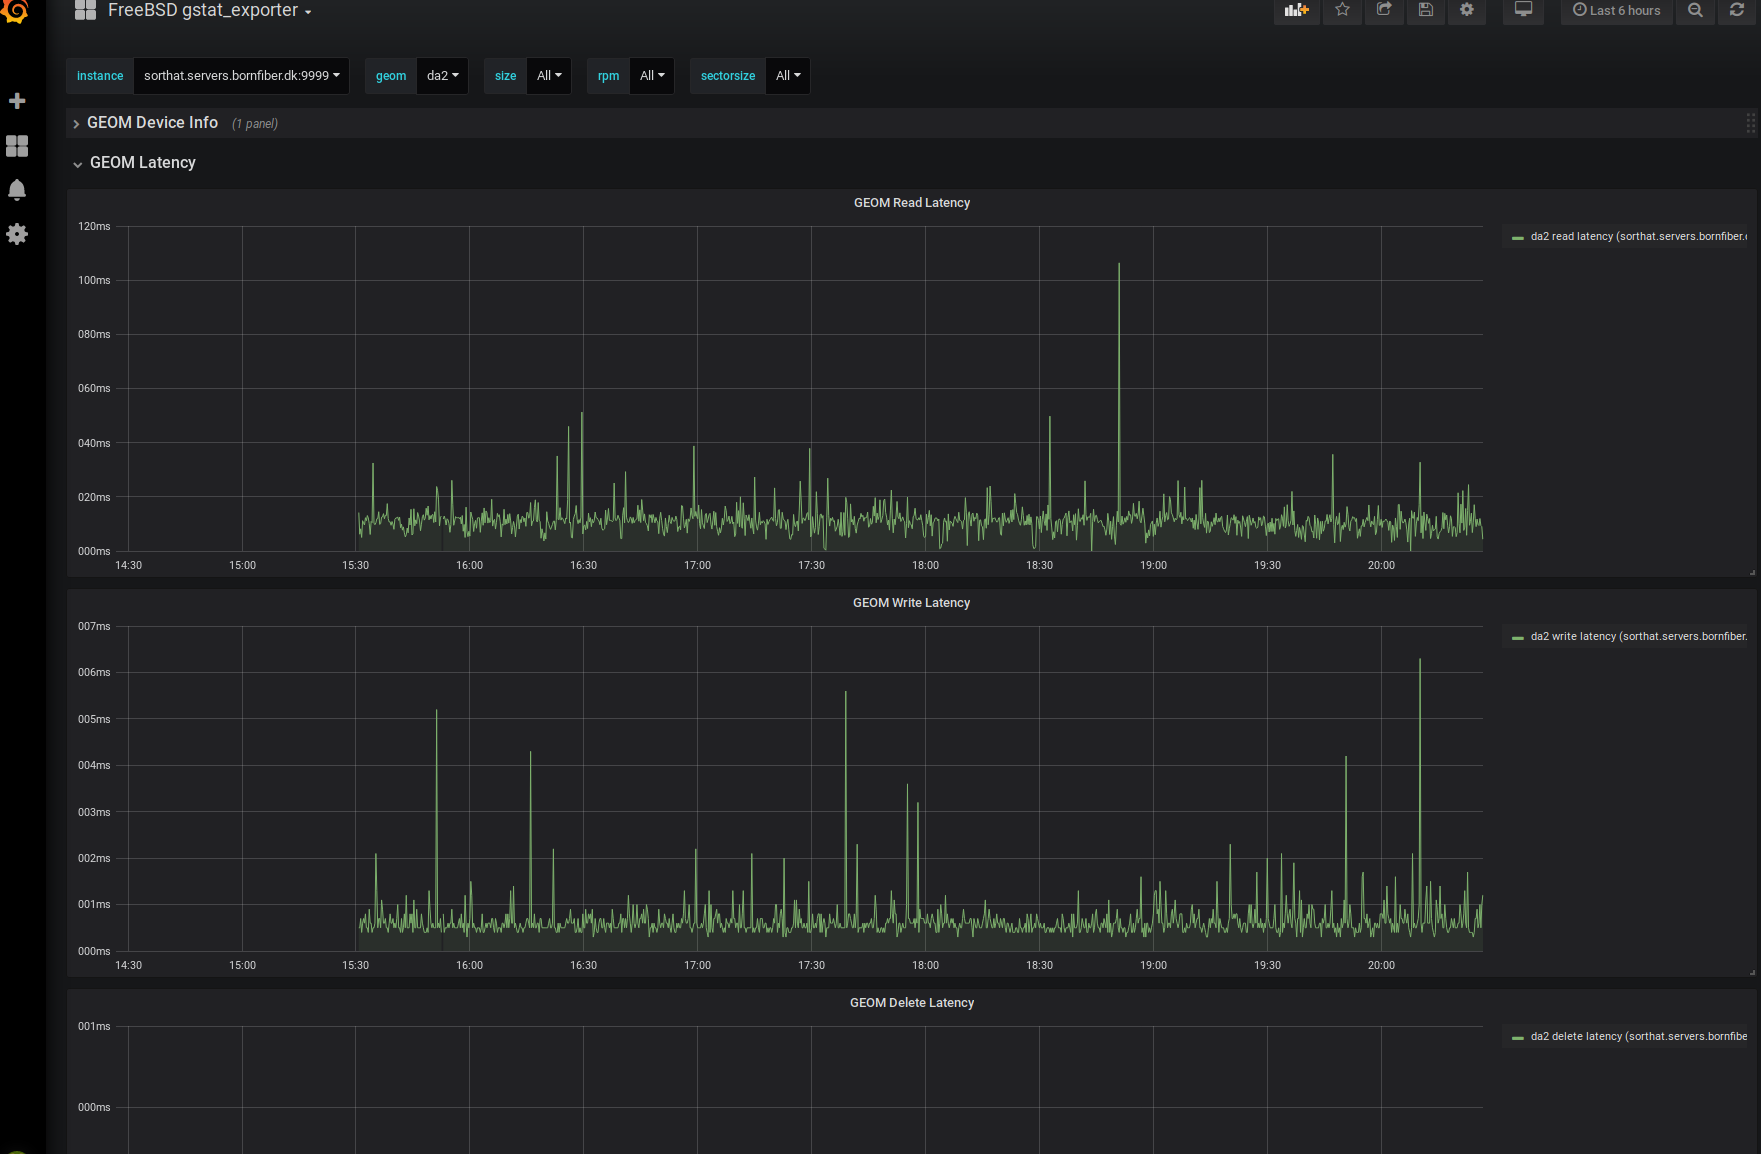Open Create plus menu in sidebar
This screenshot has height=1154, width=1761.
point(17,101)
